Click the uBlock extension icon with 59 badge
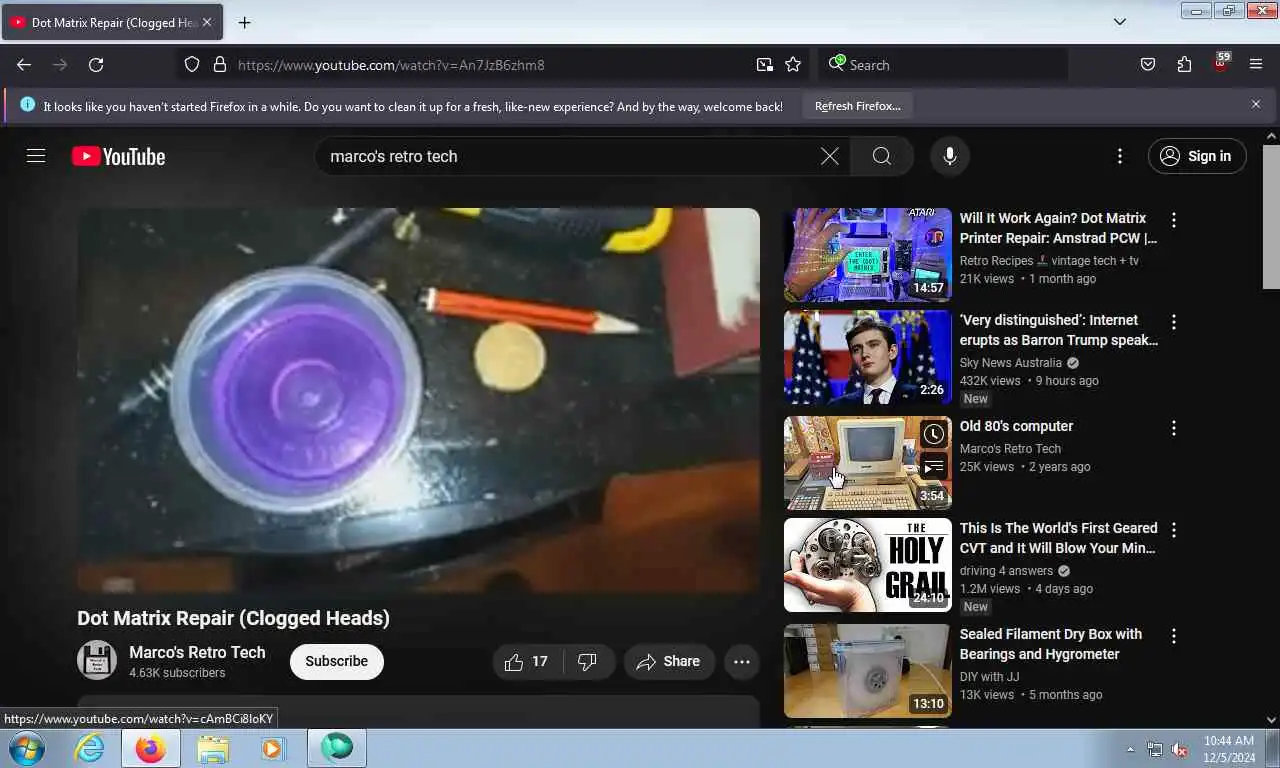This screenshot has width=1280, height=768. tap(1220, 64)
